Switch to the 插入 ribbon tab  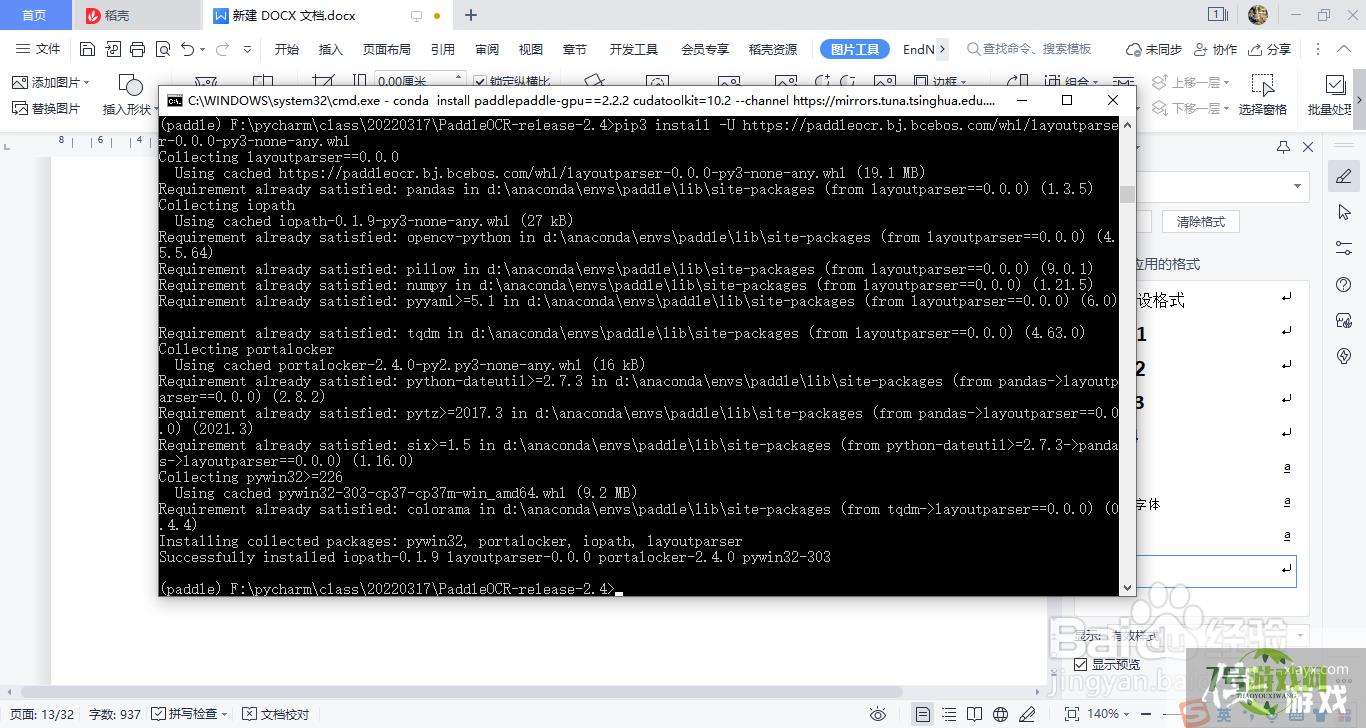330,49
